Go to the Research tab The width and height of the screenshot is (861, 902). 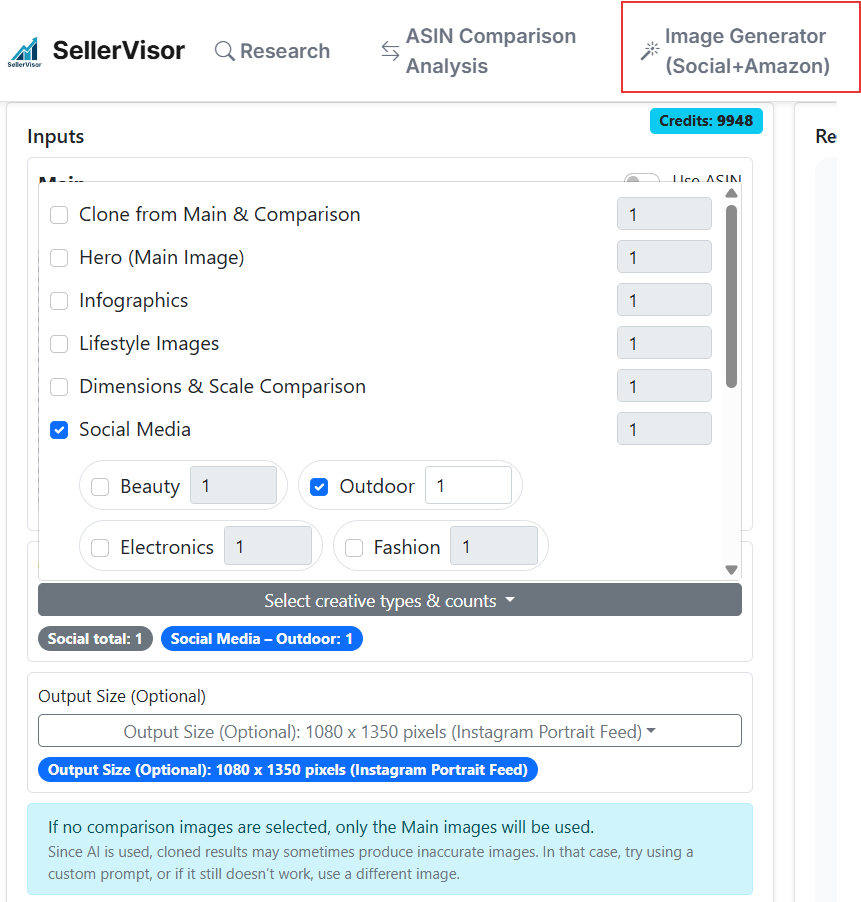pyautogui.click(x=284, y=51)
